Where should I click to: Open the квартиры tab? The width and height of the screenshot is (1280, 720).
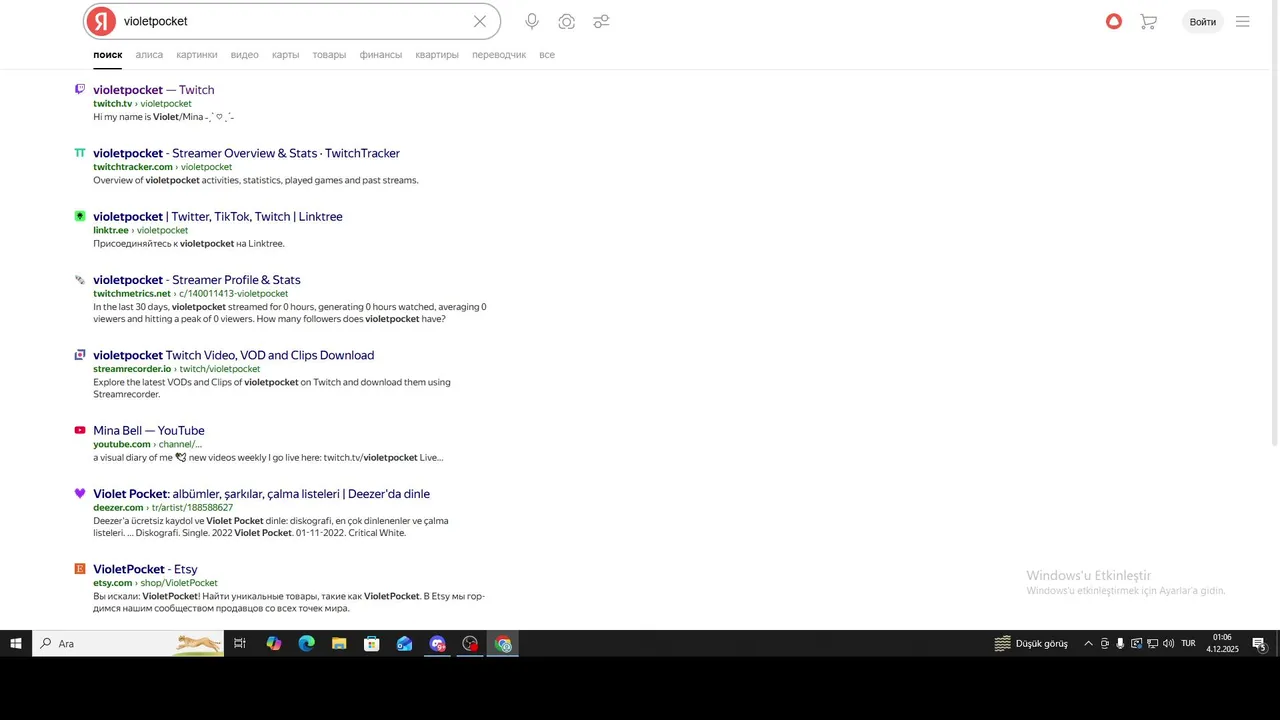coord(437,55)
